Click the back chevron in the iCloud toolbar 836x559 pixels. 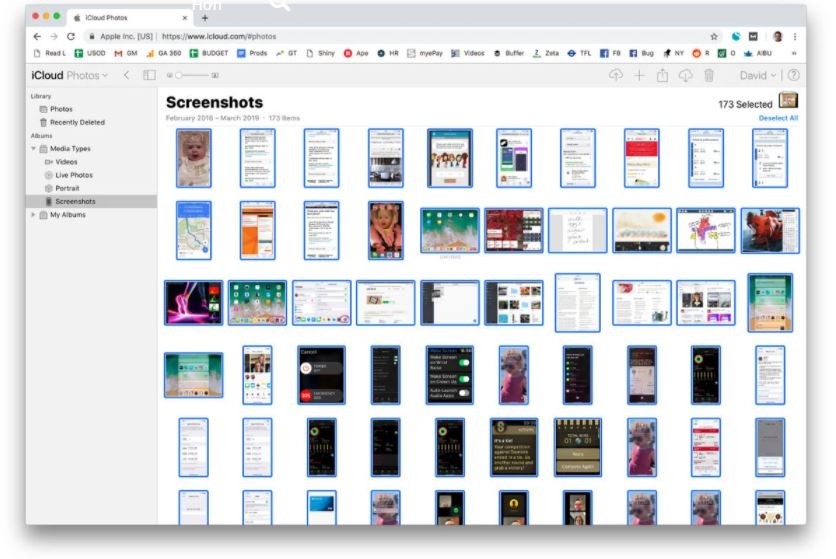point(126,75)
